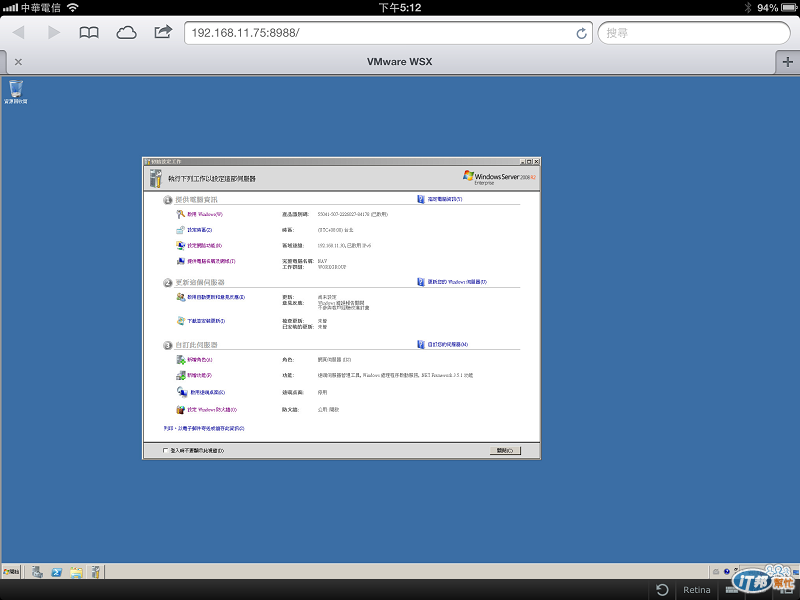Click the automatic updating and feedback icon
This screenshot has height=600, width=800.
tap(181, 297)
